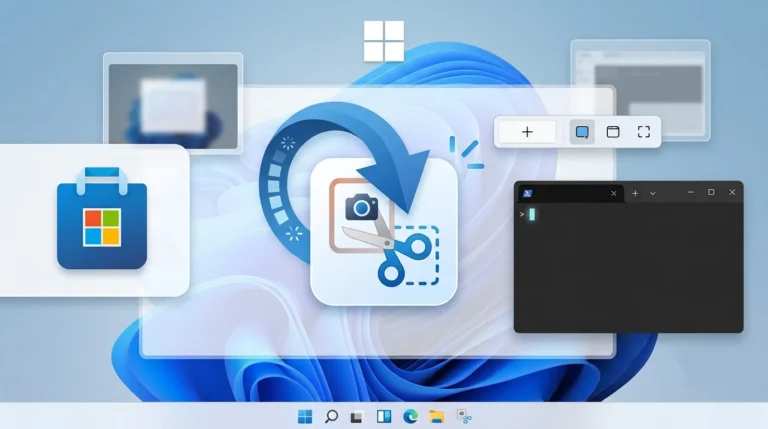
Task: Open File Explorer folder icon on taskbar
Action: (436, 417)
